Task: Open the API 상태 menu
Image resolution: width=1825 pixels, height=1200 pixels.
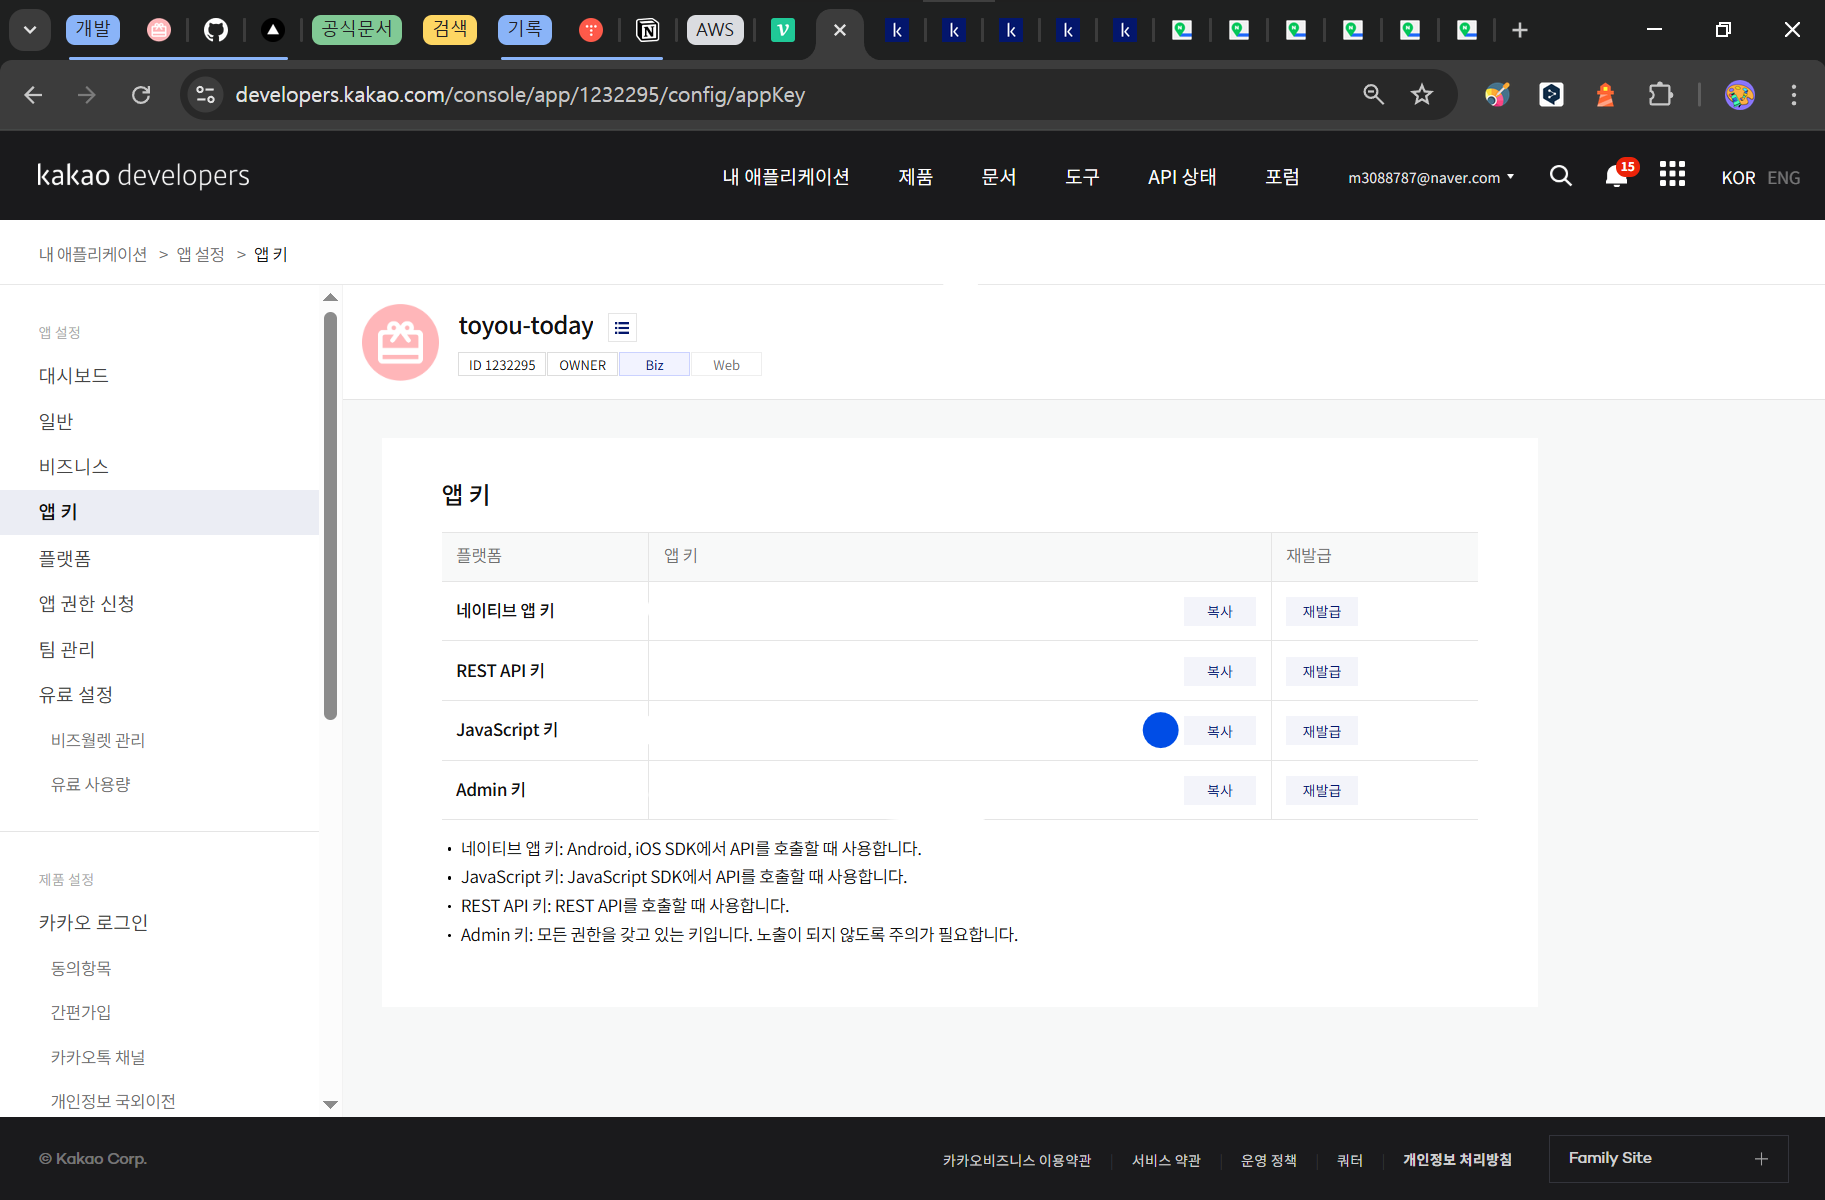Action: coord(1182,177)
